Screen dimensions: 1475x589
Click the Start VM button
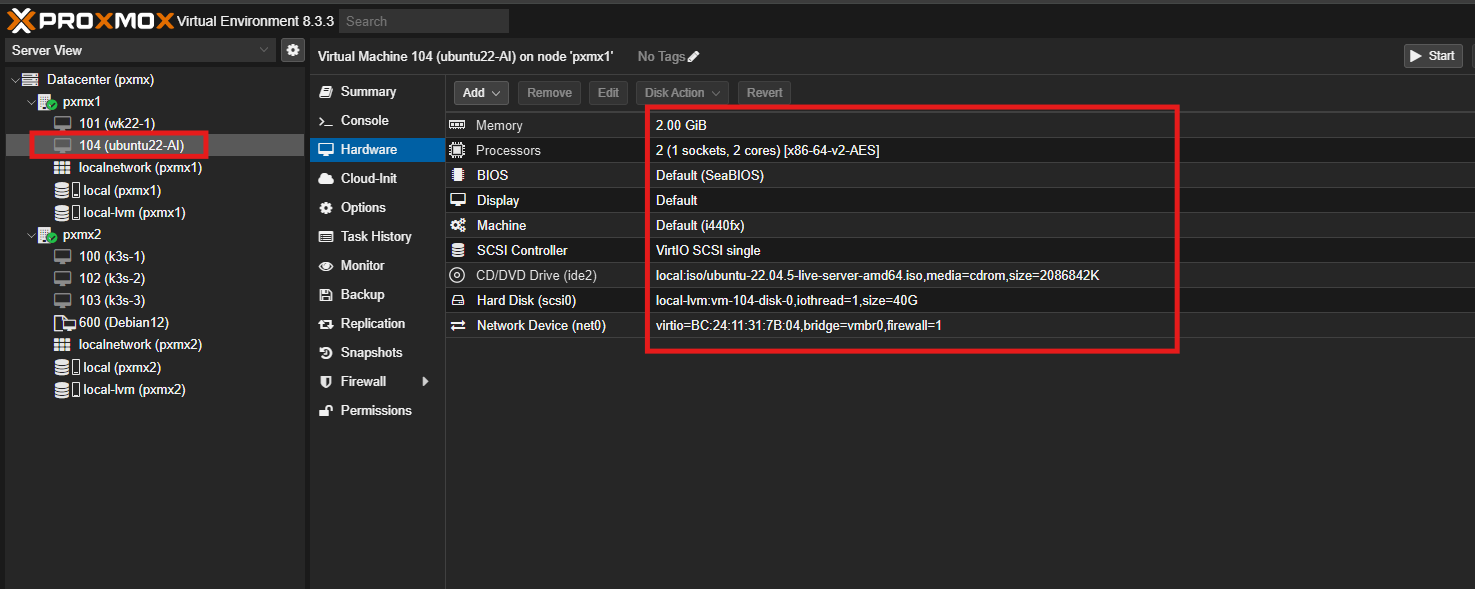1433,56
